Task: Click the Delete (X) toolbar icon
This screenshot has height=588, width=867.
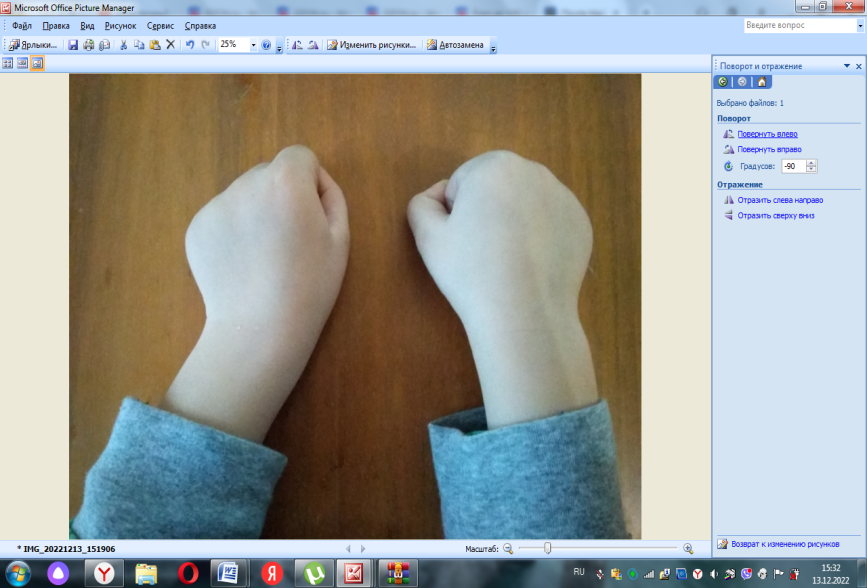Action: (x=170, y=45)
